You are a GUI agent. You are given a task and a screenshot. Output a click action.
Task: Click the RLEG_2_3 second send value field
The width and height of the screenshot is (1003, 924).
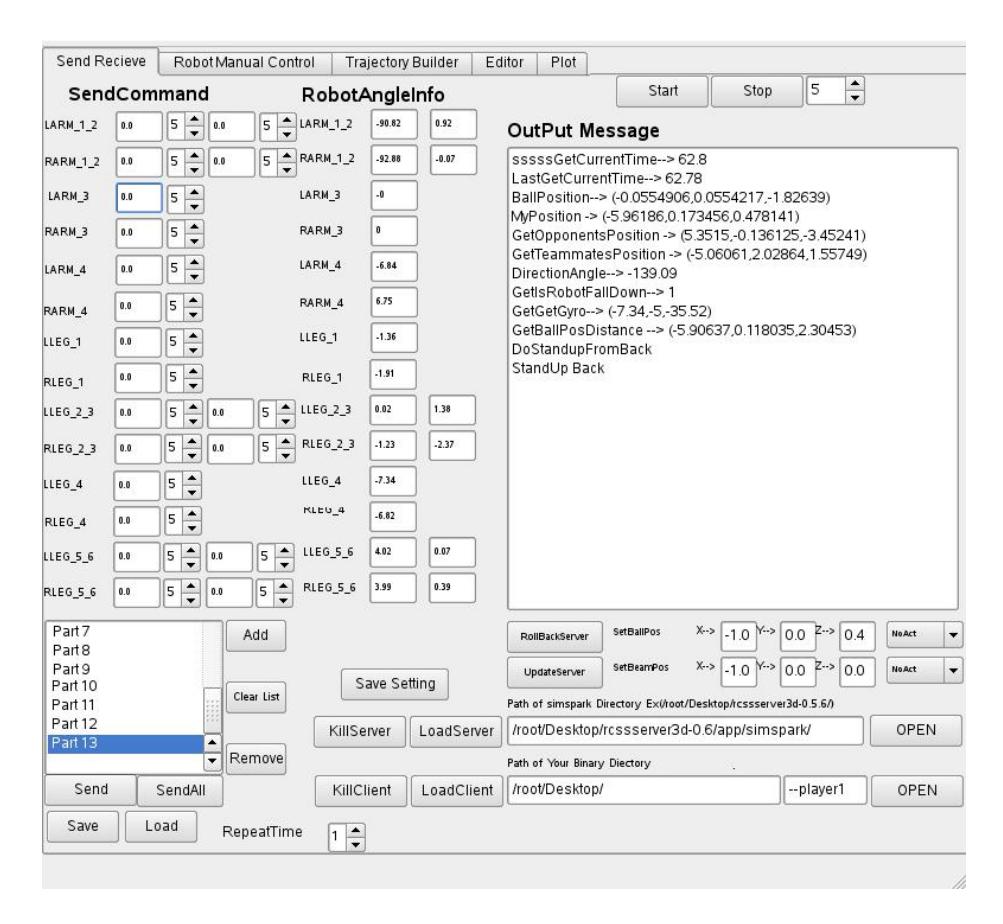(231, 449)
